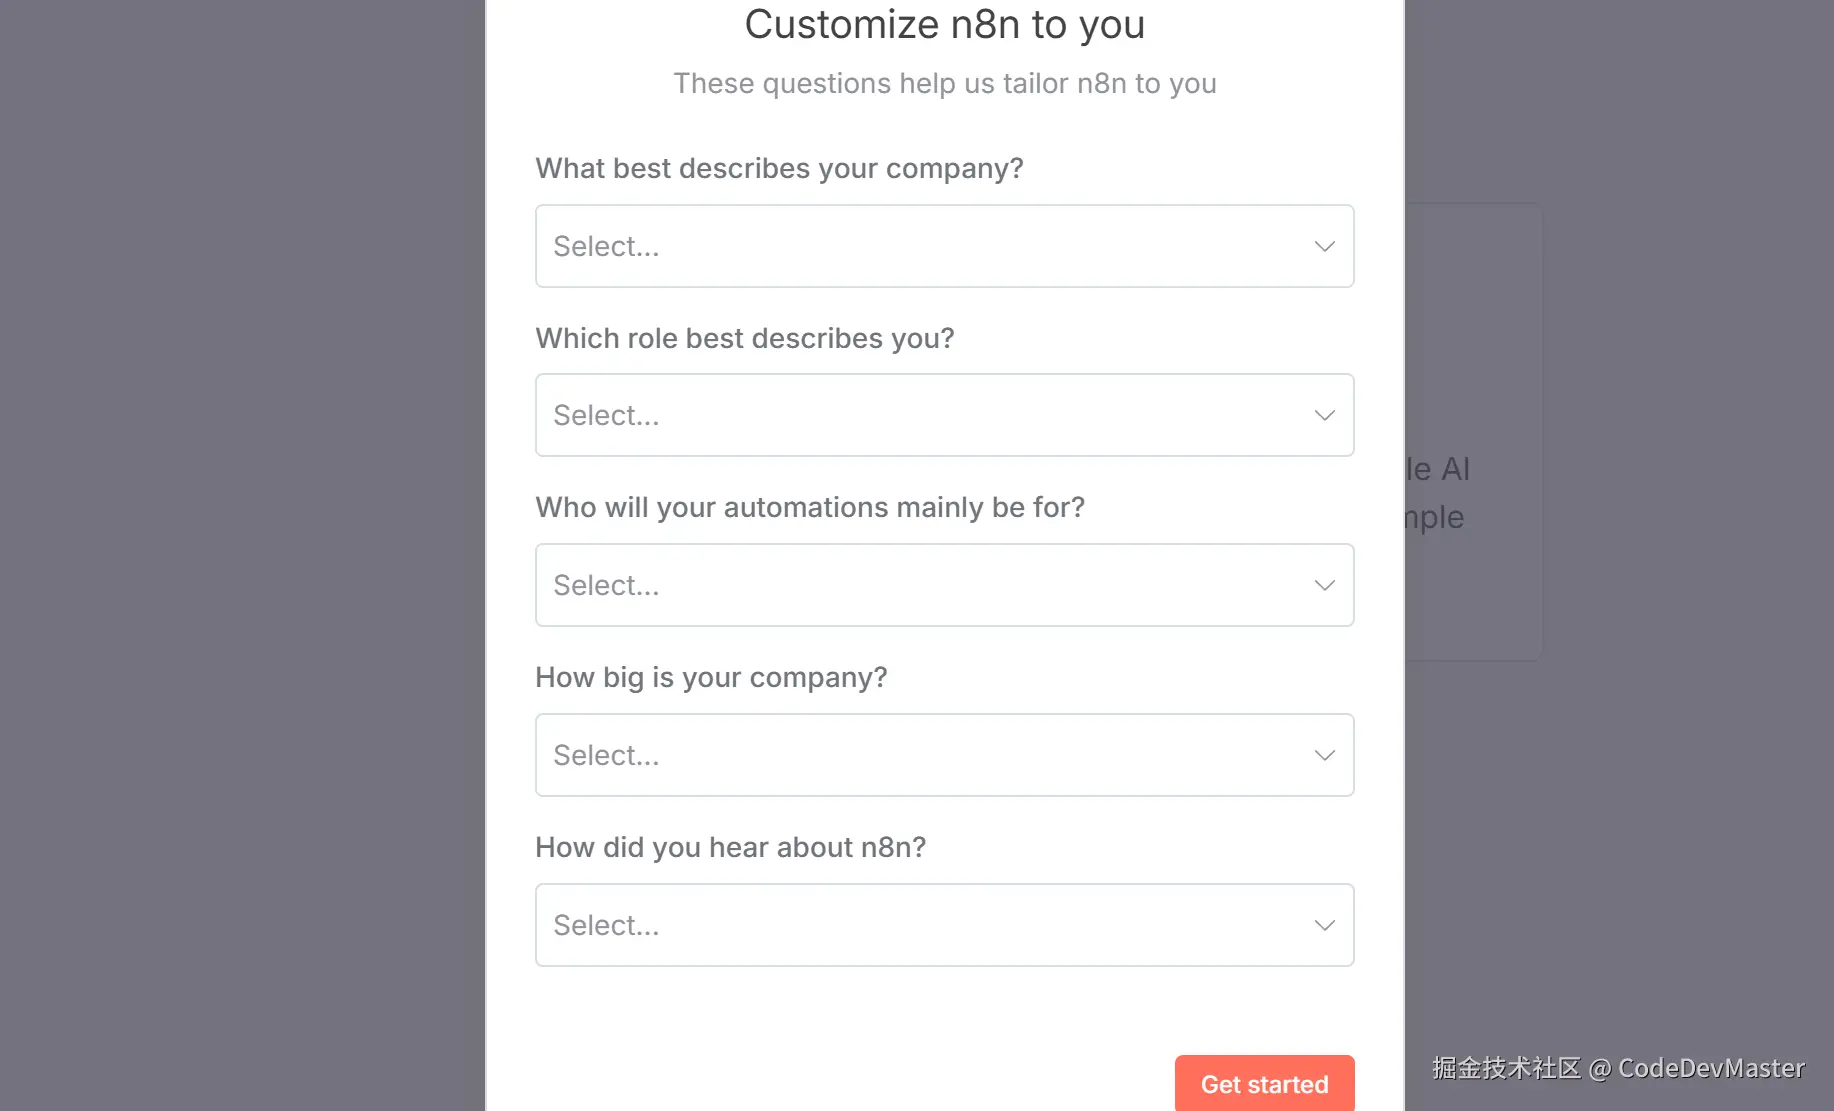Click chevron arrow in company size dropdown
1834x1111 pixels.
click(x=1324, y=755)
